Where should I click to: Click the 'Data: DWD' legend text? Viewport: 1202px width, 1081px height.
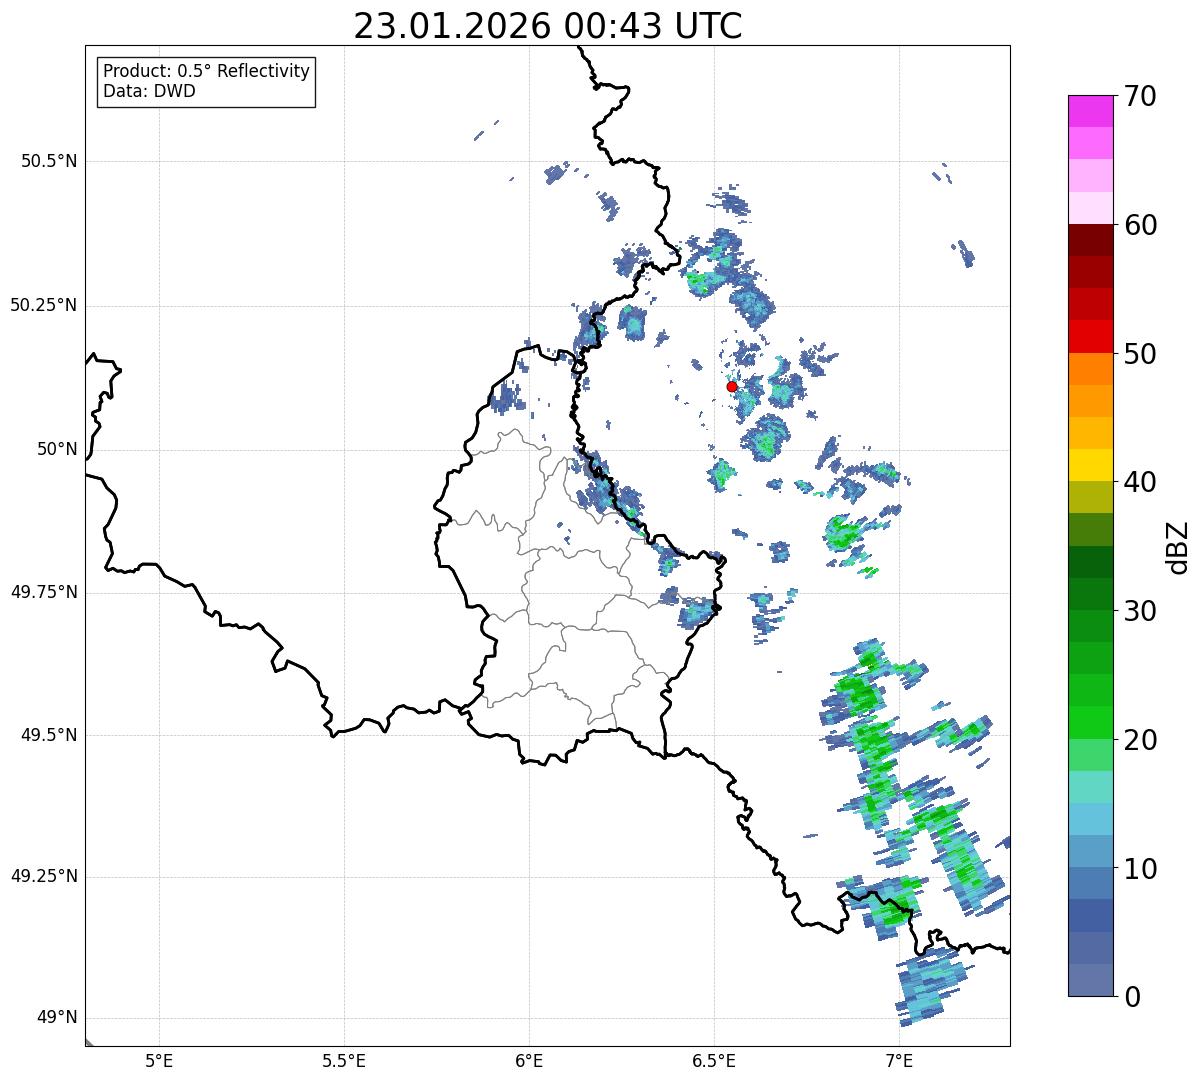pyautogui.click(x=149, y=91)
